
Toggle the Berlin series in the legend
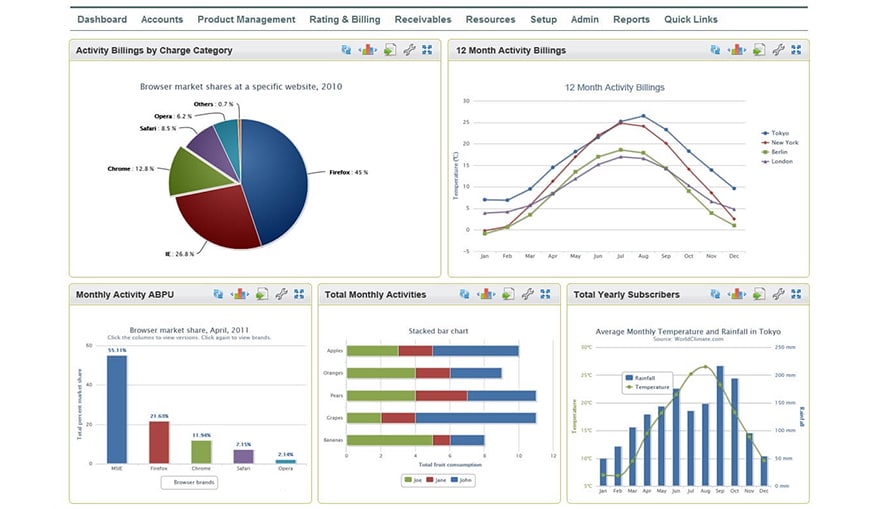[x=775, y=152]
